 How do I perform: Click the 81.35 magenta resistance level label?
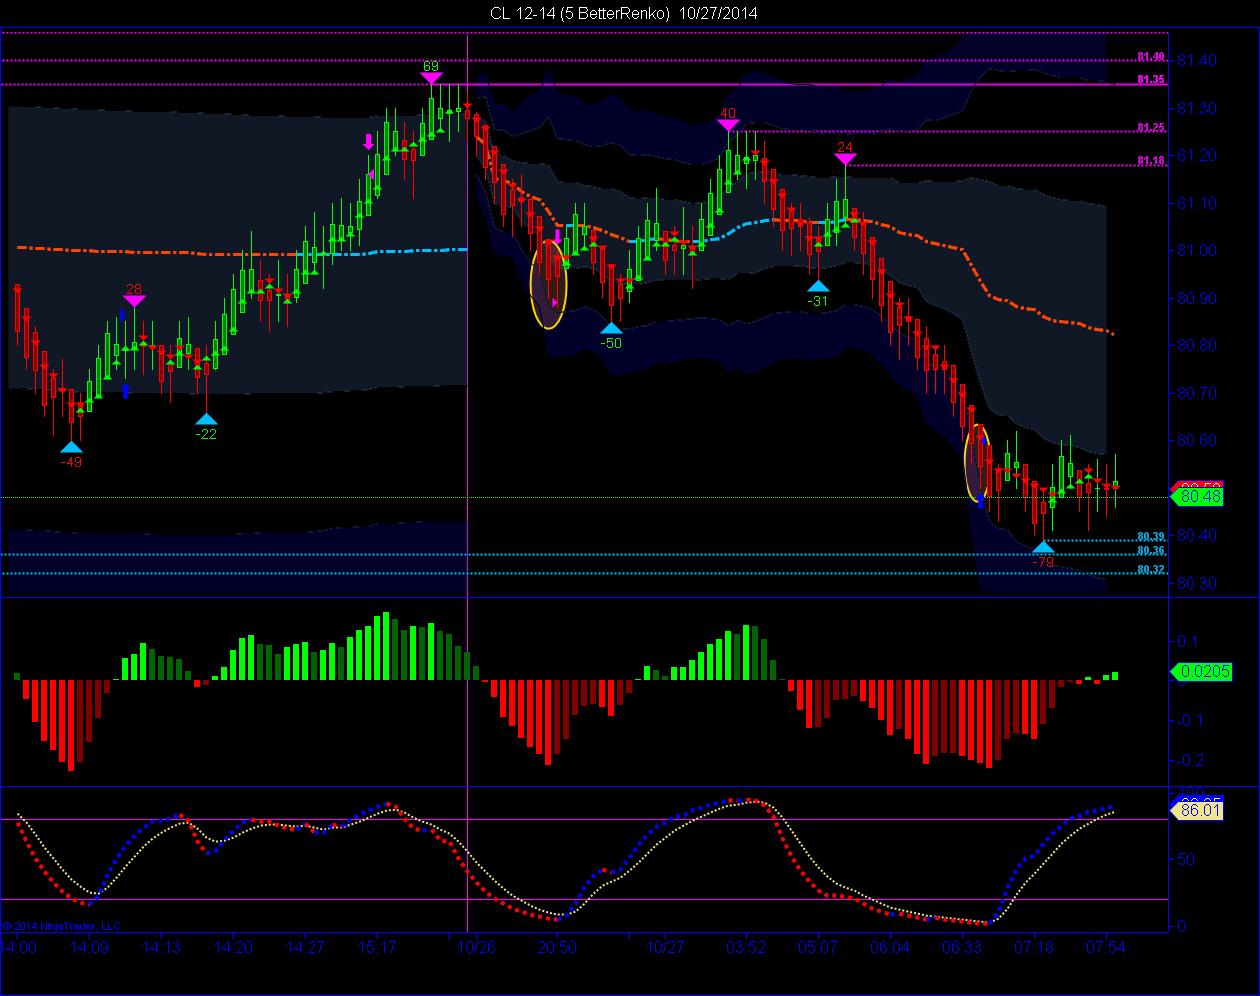pos(1151,79)
